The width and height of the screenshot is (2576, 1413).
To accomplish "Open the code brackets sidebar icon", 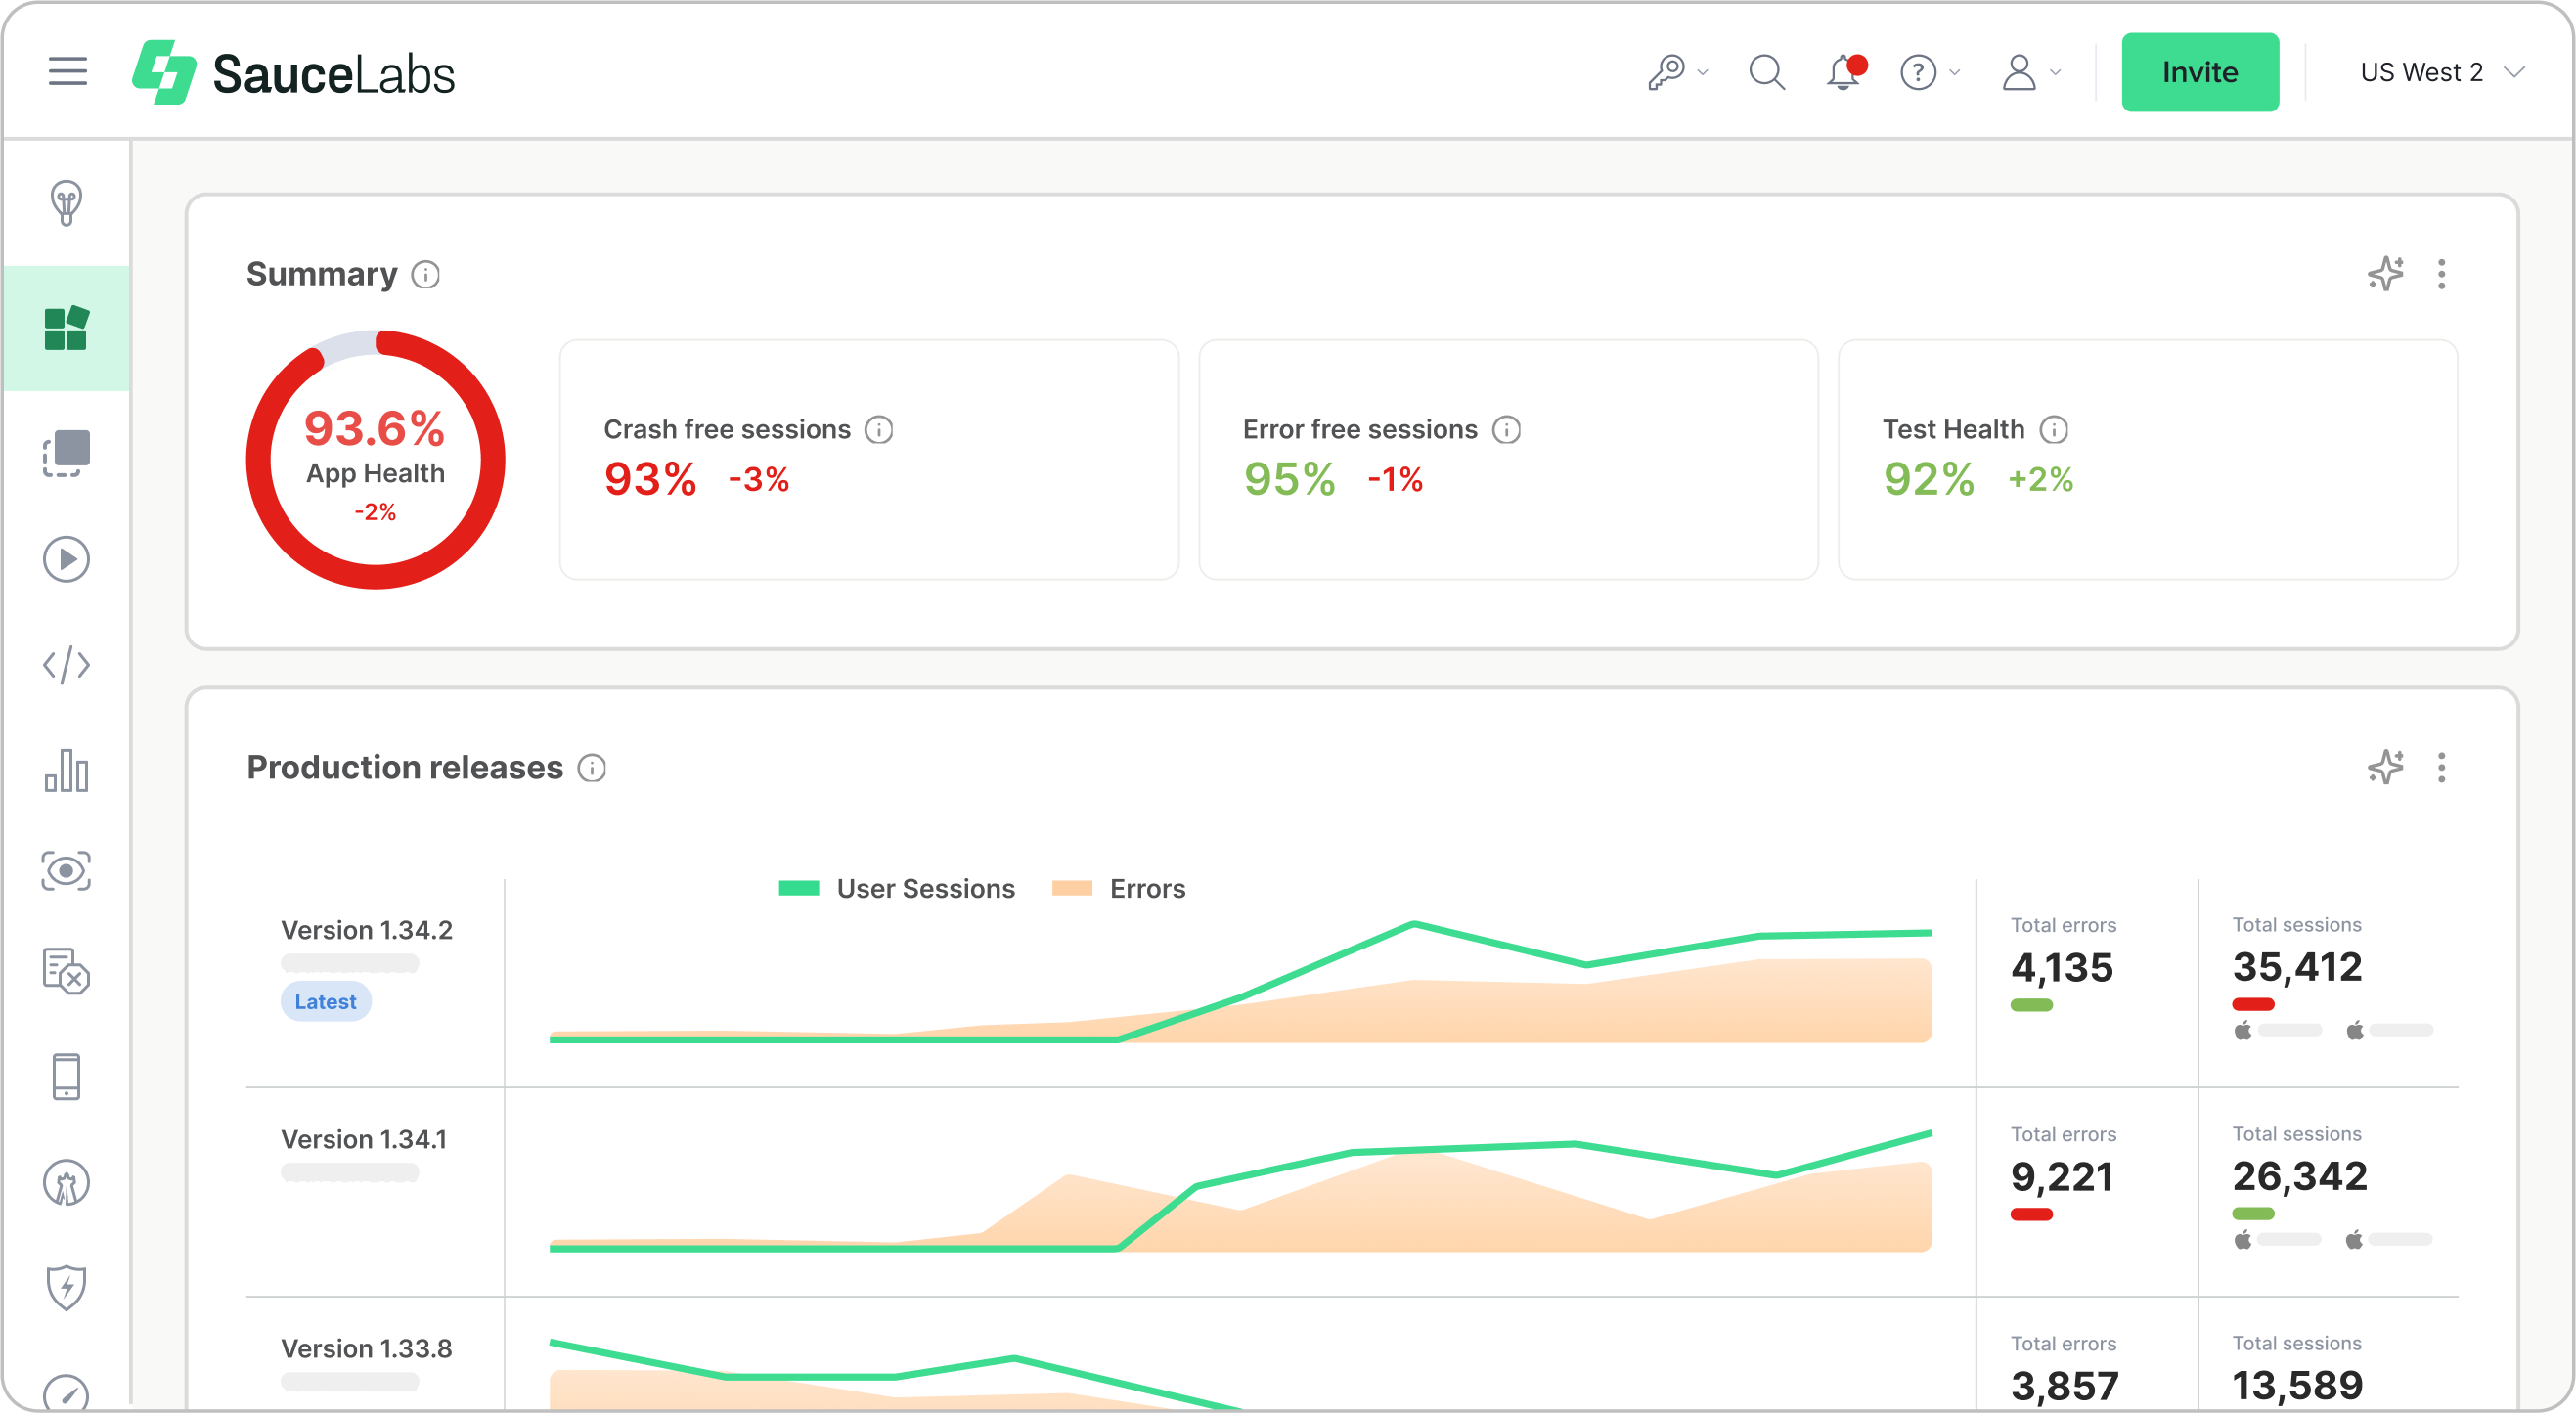I will (x=66, y=665).
